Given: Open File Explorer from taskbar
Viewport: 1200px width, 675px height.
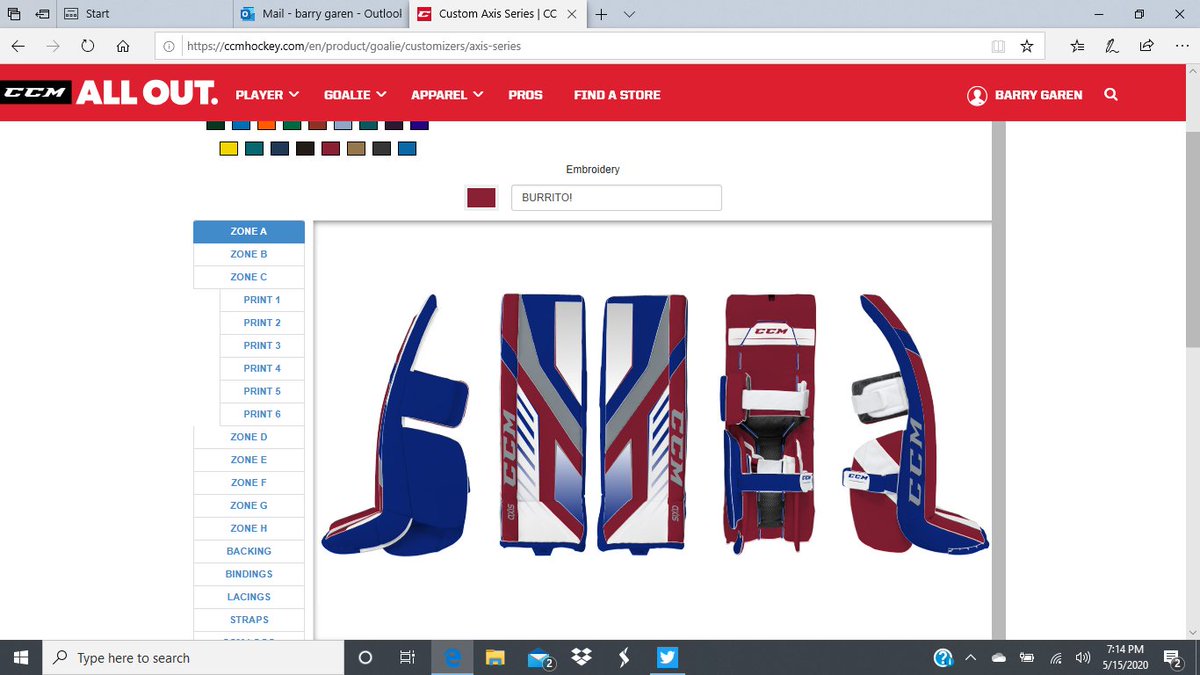Looking at the screenshot, I should pyautogui.click(x=495, y=658).
